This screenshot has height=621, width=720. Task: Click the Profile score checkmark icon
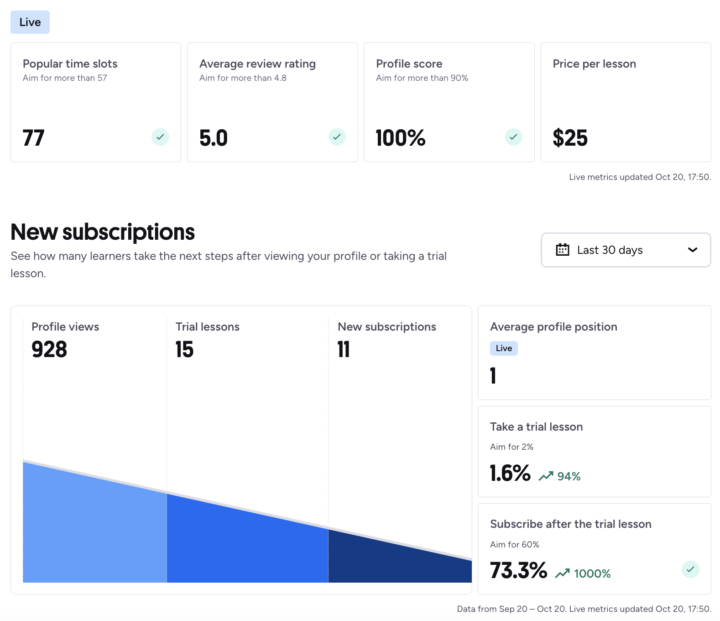pos(513,137)
